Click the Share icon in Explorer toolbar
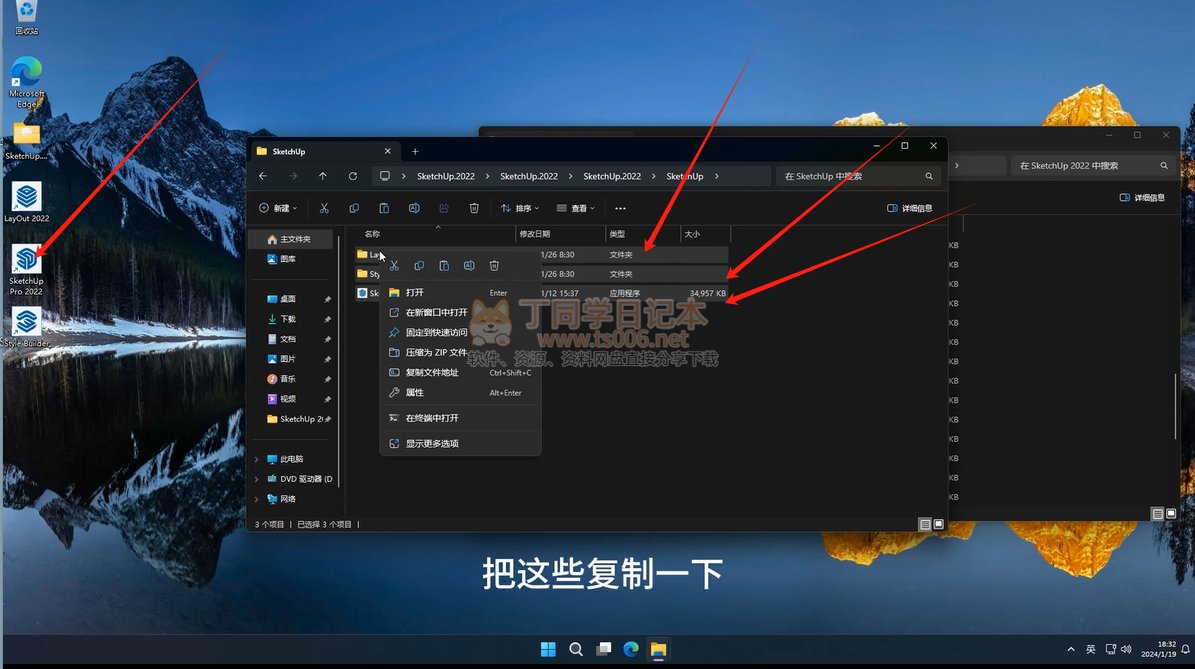The image size is (1195, 669). [x=444, y=208]
